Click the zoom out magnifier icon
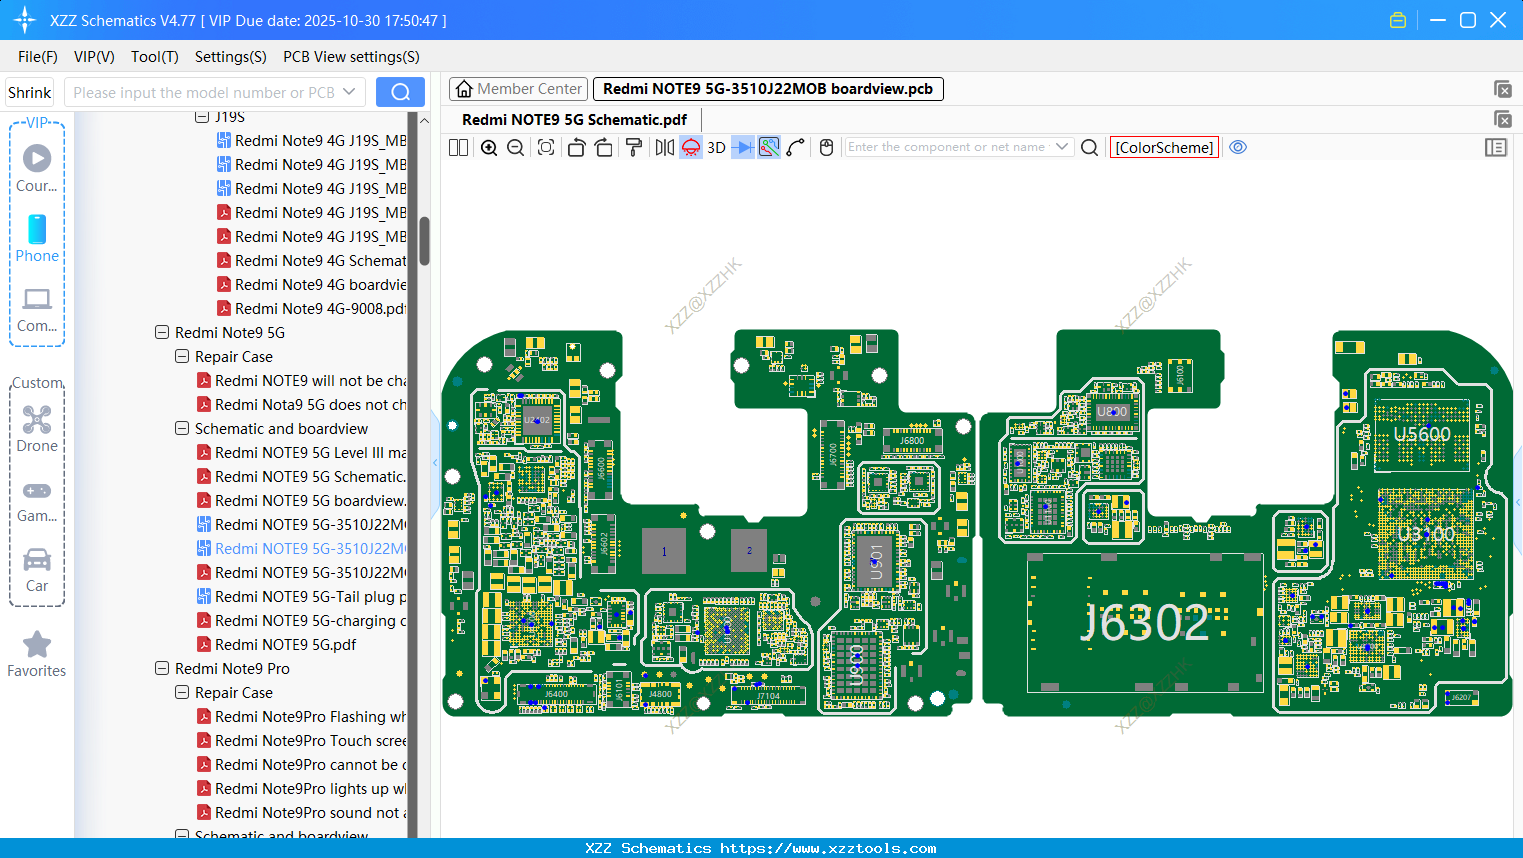The width and height of the screenshot is (1523, 858). coord(516,148)
